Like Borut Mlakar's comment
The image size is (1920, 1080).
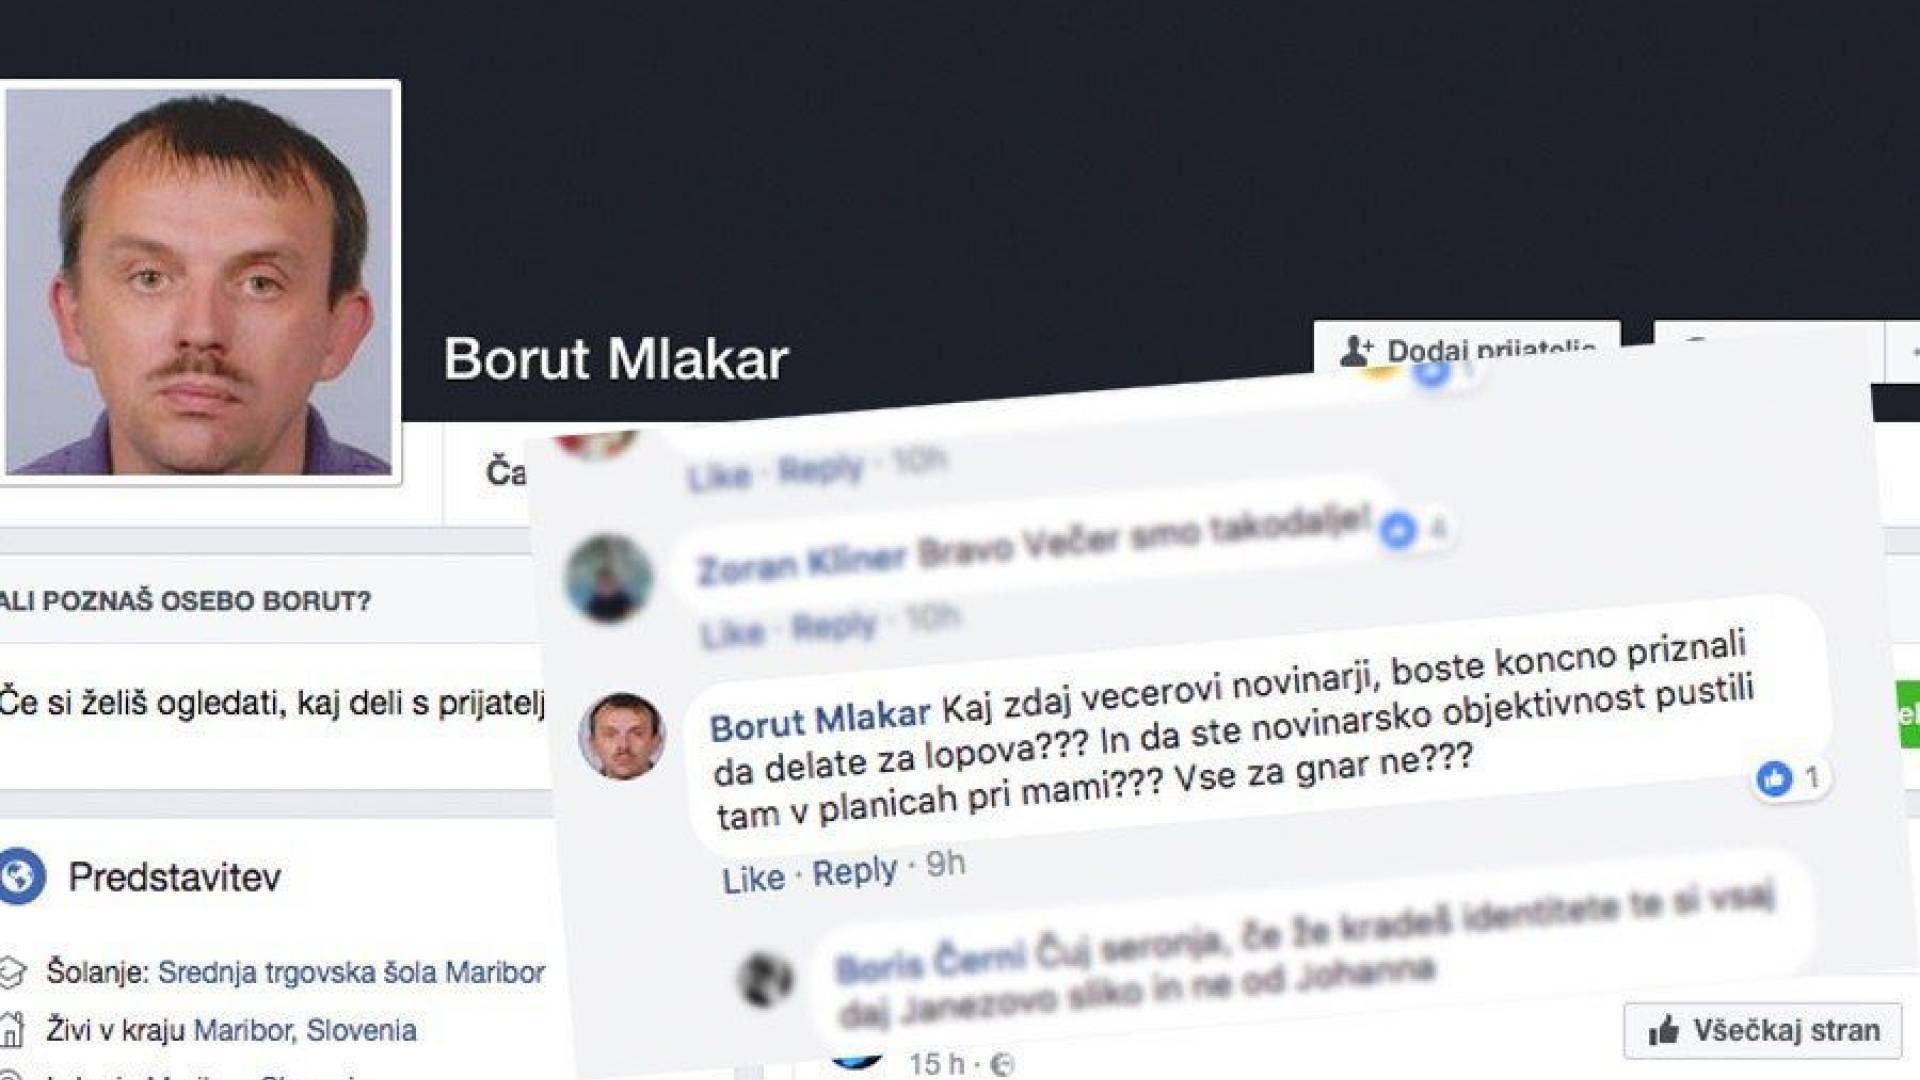click(x=753, y=880)
